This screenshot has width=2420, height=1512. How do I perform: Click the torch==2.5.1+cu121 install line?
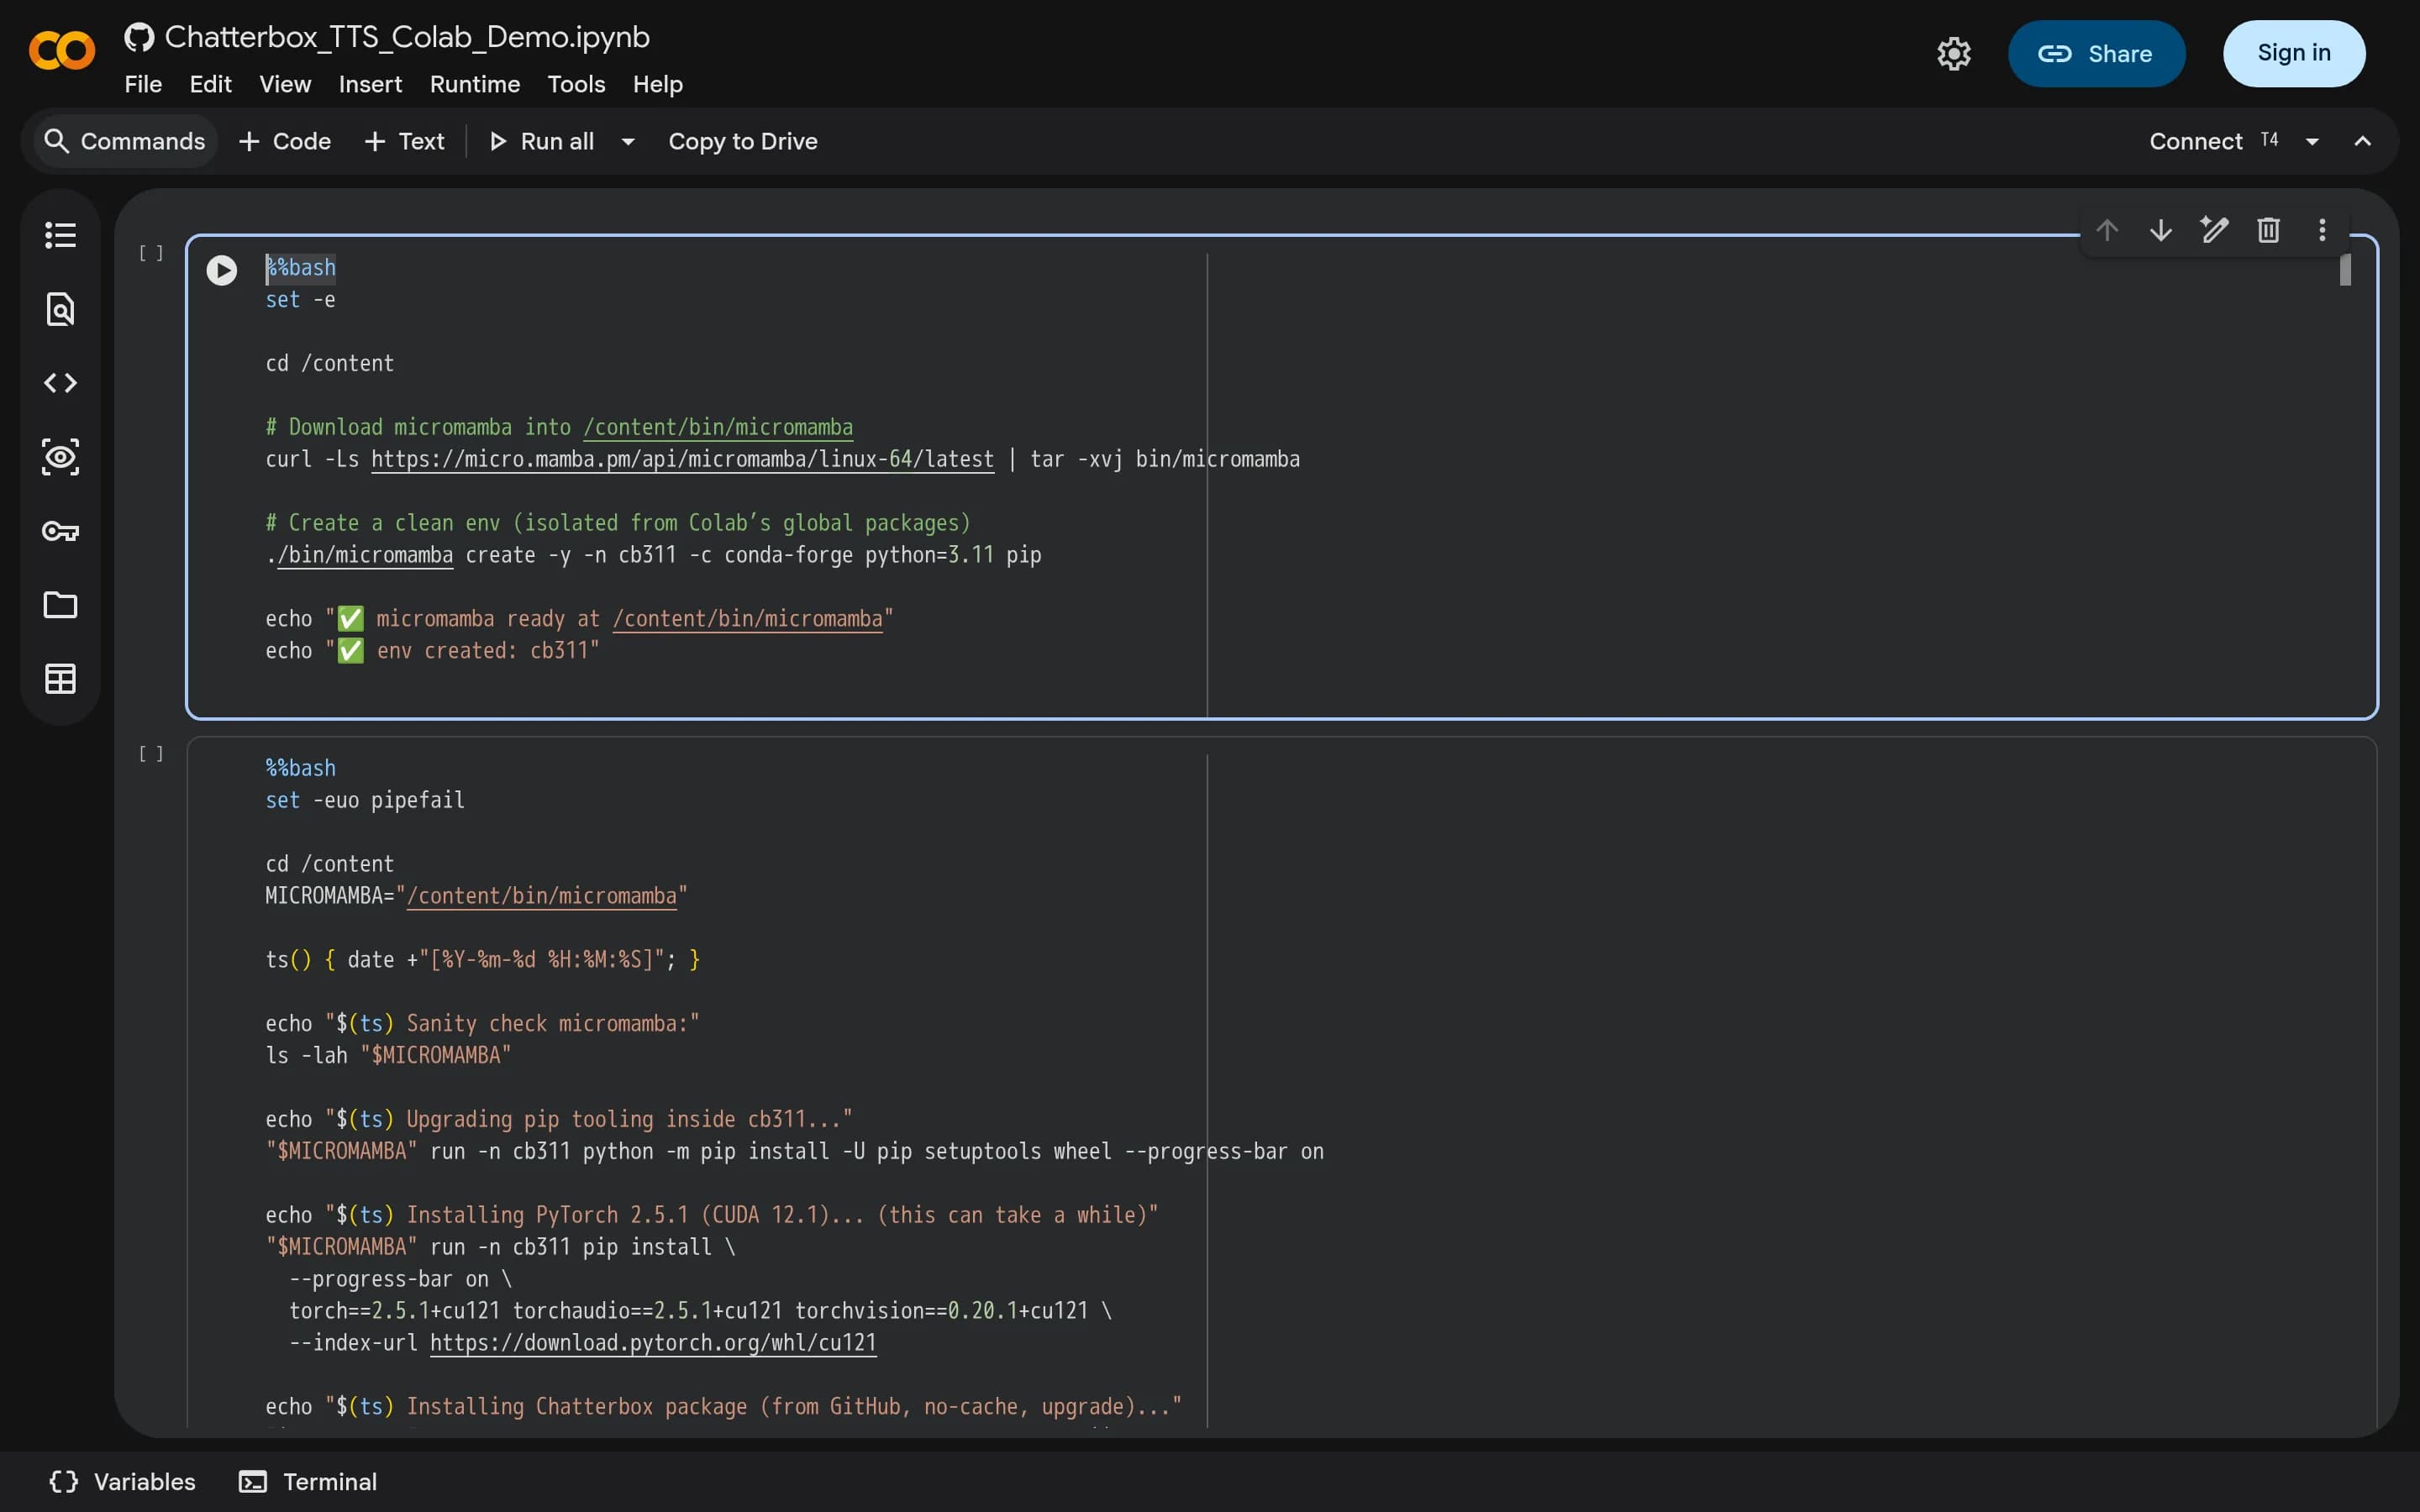(700, 1311)
